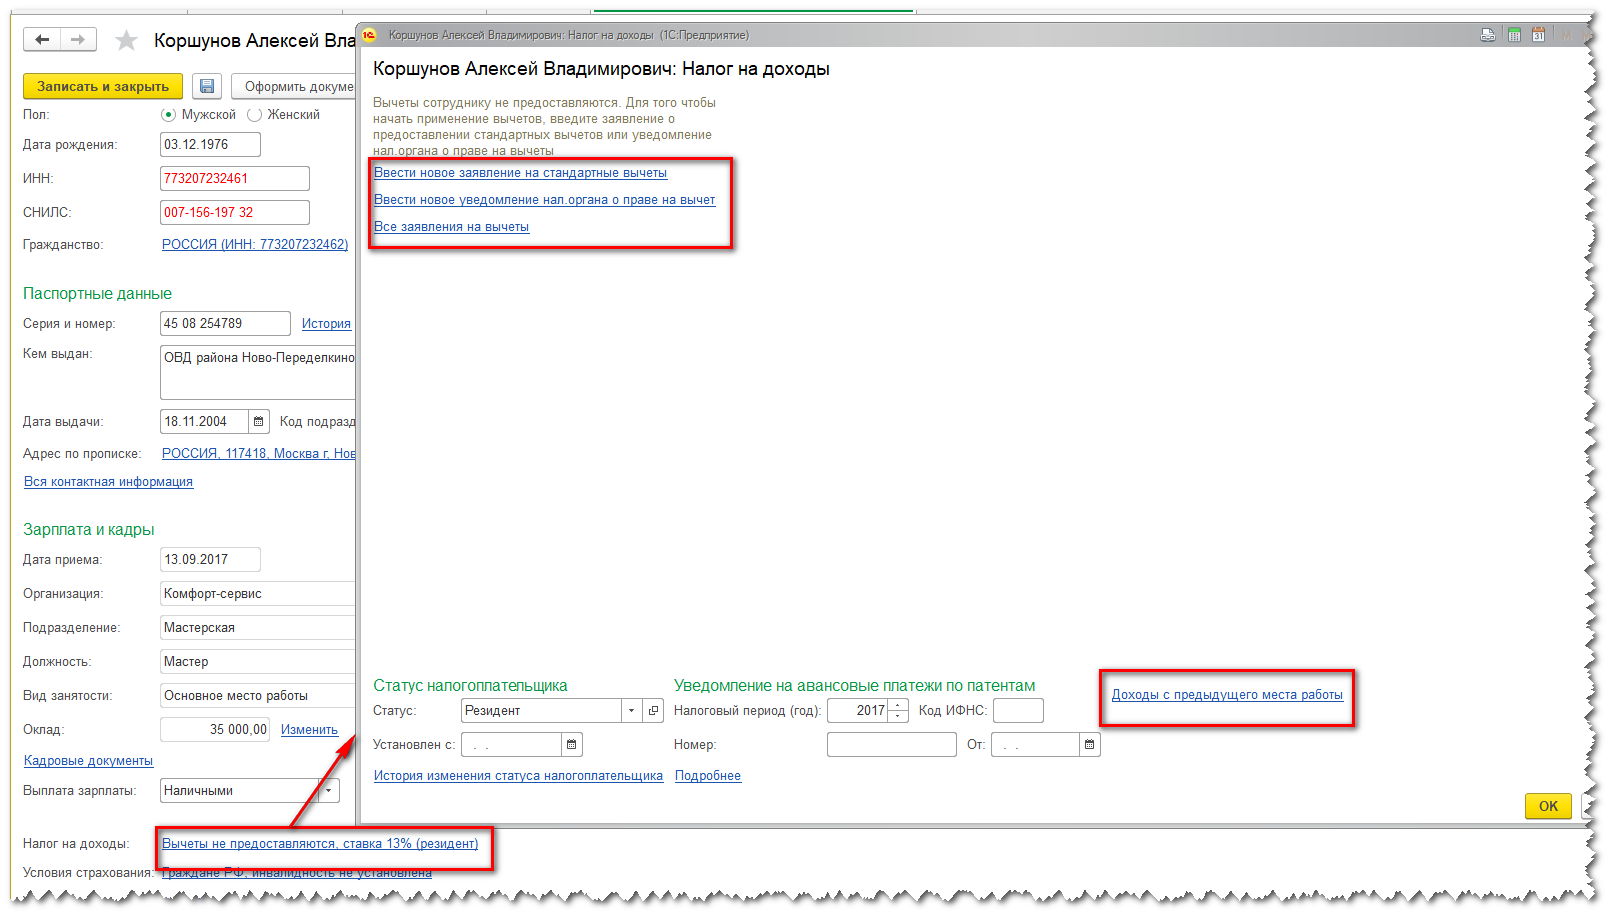Viewport: 1613px width, 918px height.
Task: Open Все заявления на вычеты link
Action: [451, 227]
